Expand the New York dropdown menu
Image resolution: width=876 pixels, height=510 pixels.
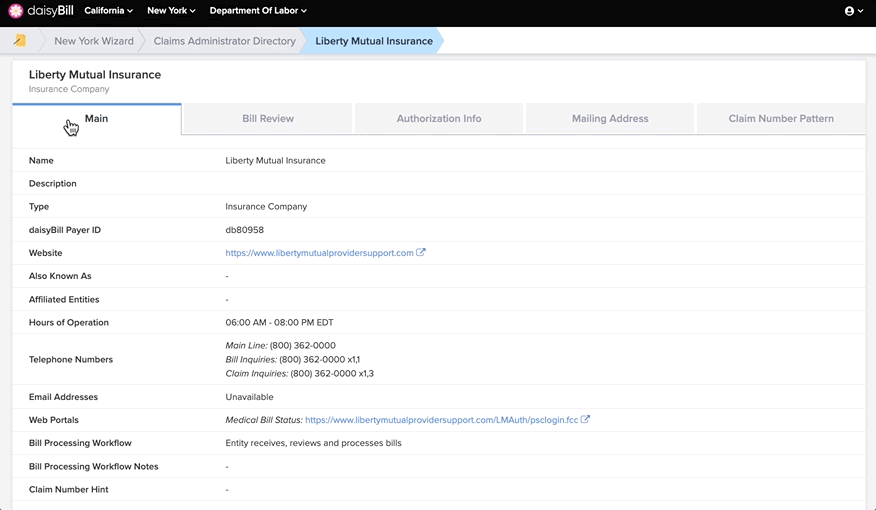[171, 11]
